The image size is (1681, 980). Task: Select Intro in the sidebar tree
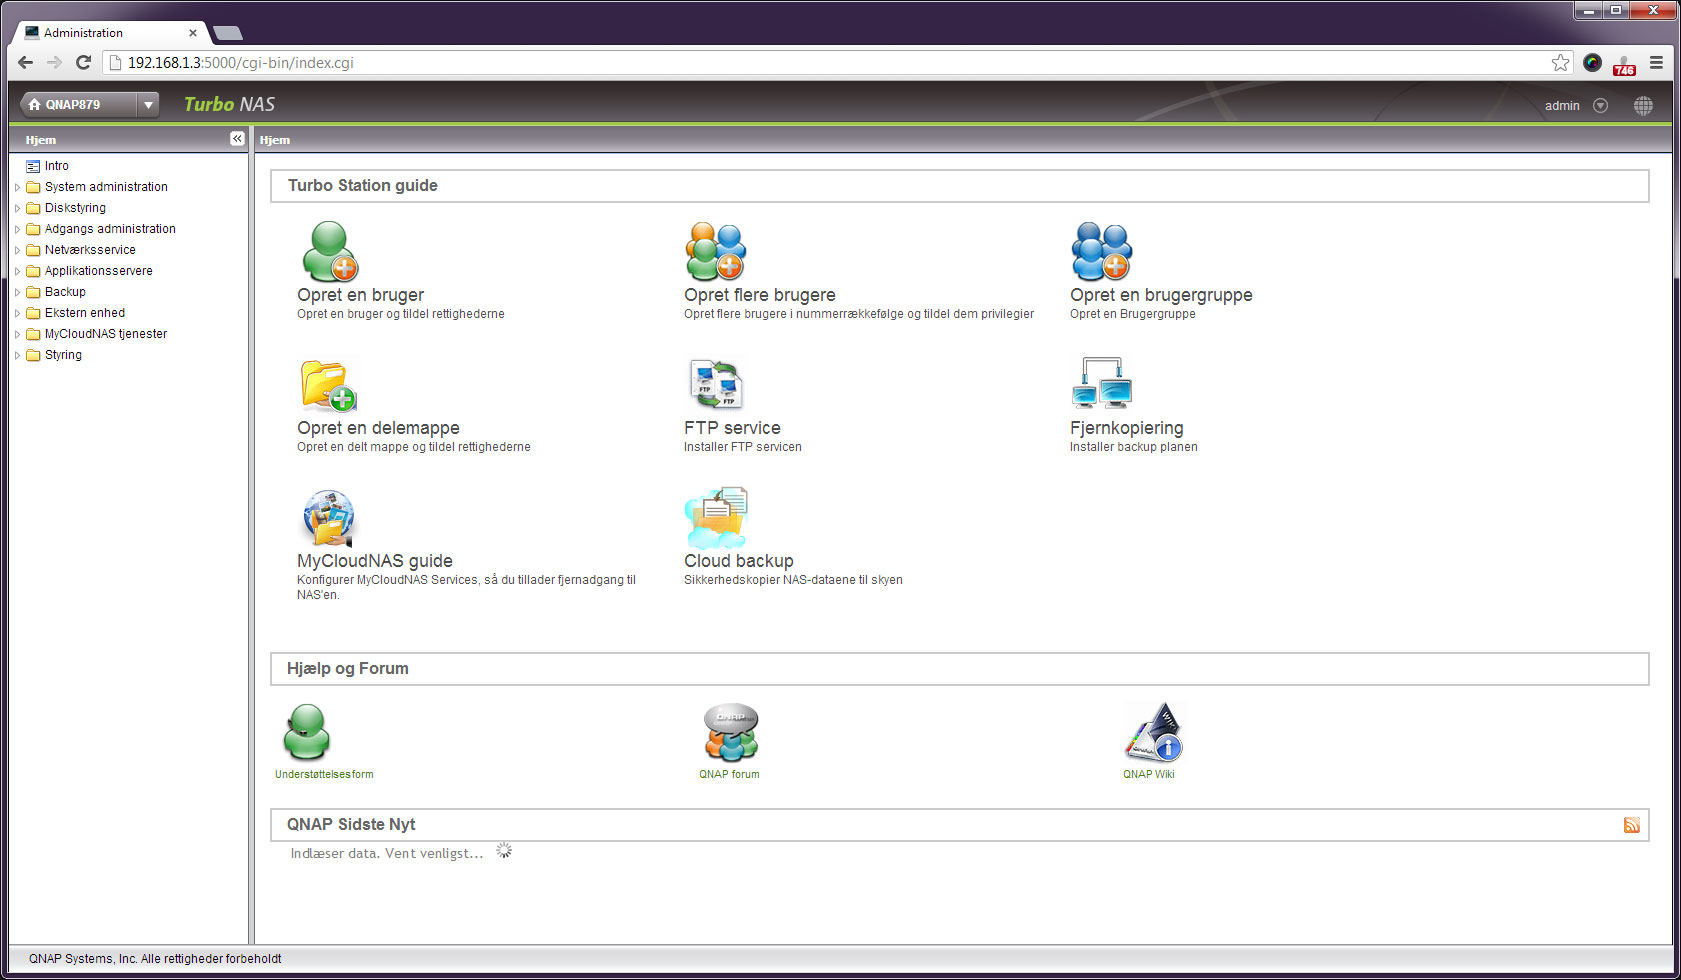tap(56, 166)
